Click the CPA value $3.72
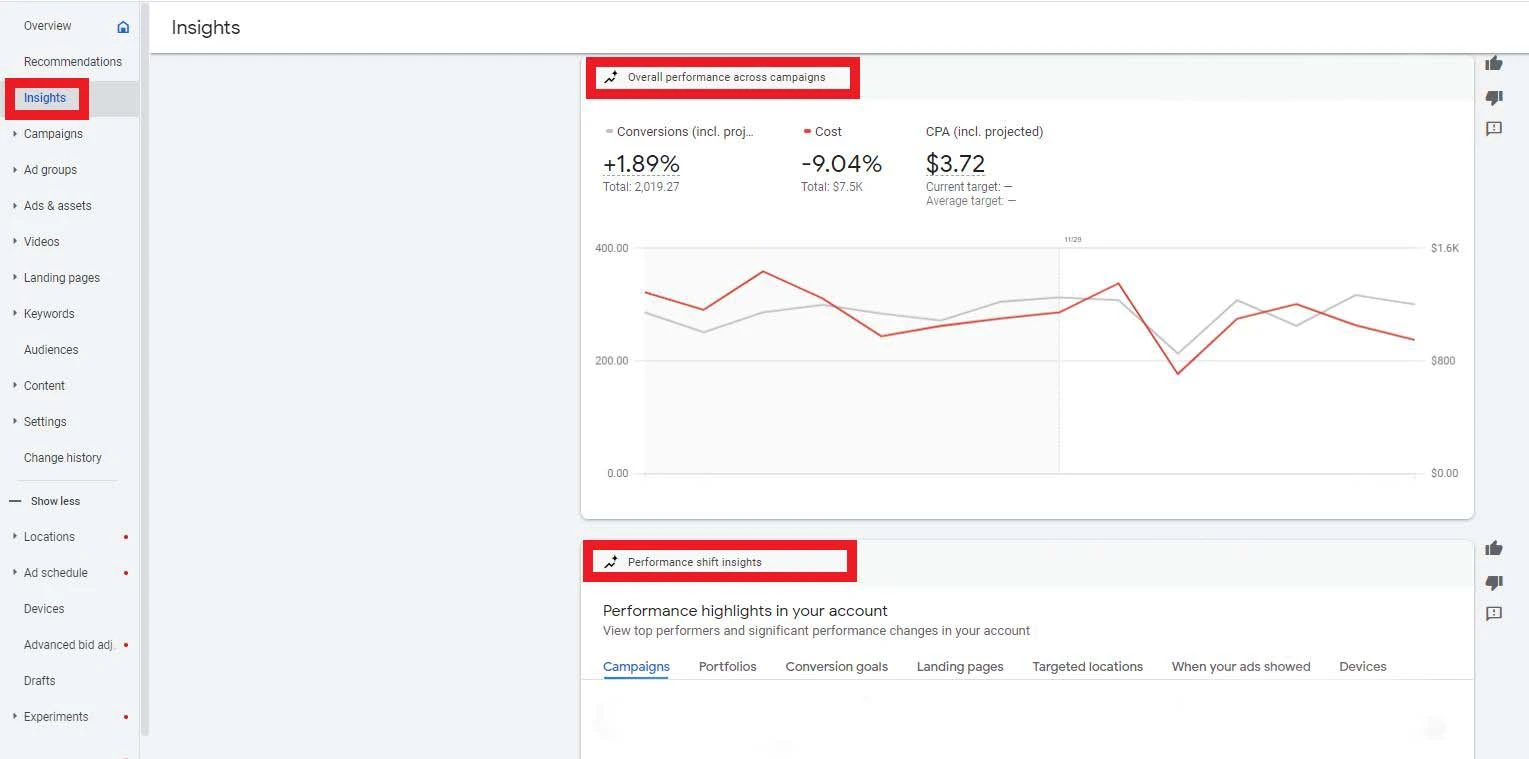 (955, 164)
